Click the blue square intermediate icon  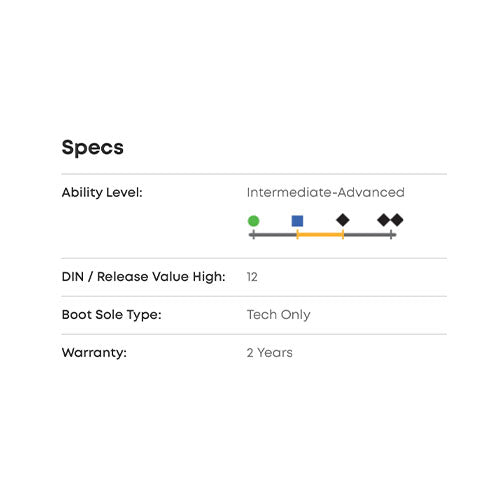(297, 221)
